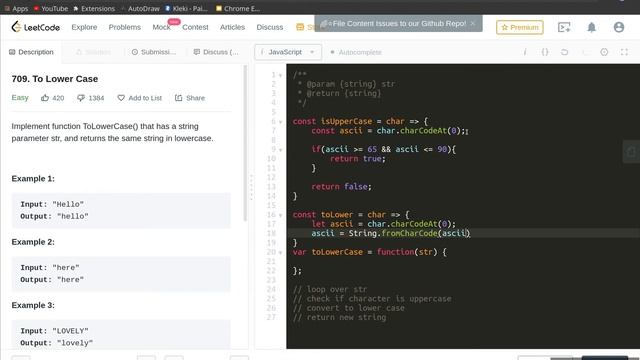Open the AutoDraw bookmark
Viewport: 640px width, 360px height.
140,8
